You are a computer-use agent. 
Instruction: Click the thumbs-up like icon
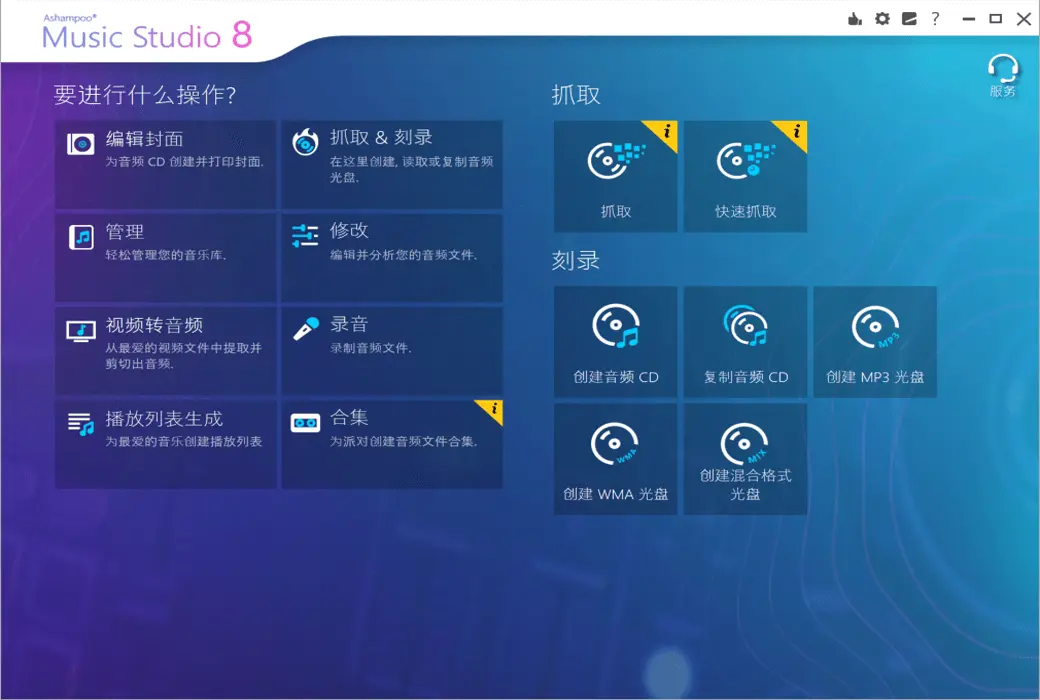855,19
